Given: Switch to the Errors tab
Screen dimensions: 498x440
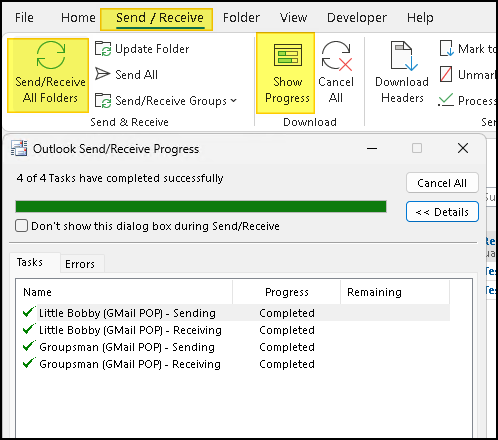Looking at the screenshot, I should (x=80, y=264).
